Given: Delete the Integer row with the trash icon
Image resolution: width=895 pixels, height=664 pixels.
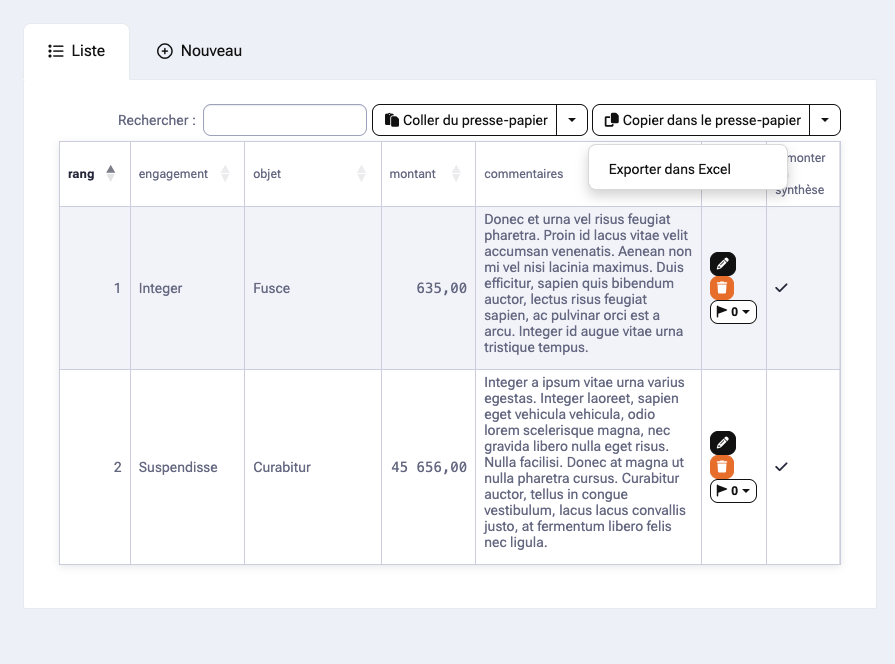Looking at the screenshot, I should click(x=722, y=288).
